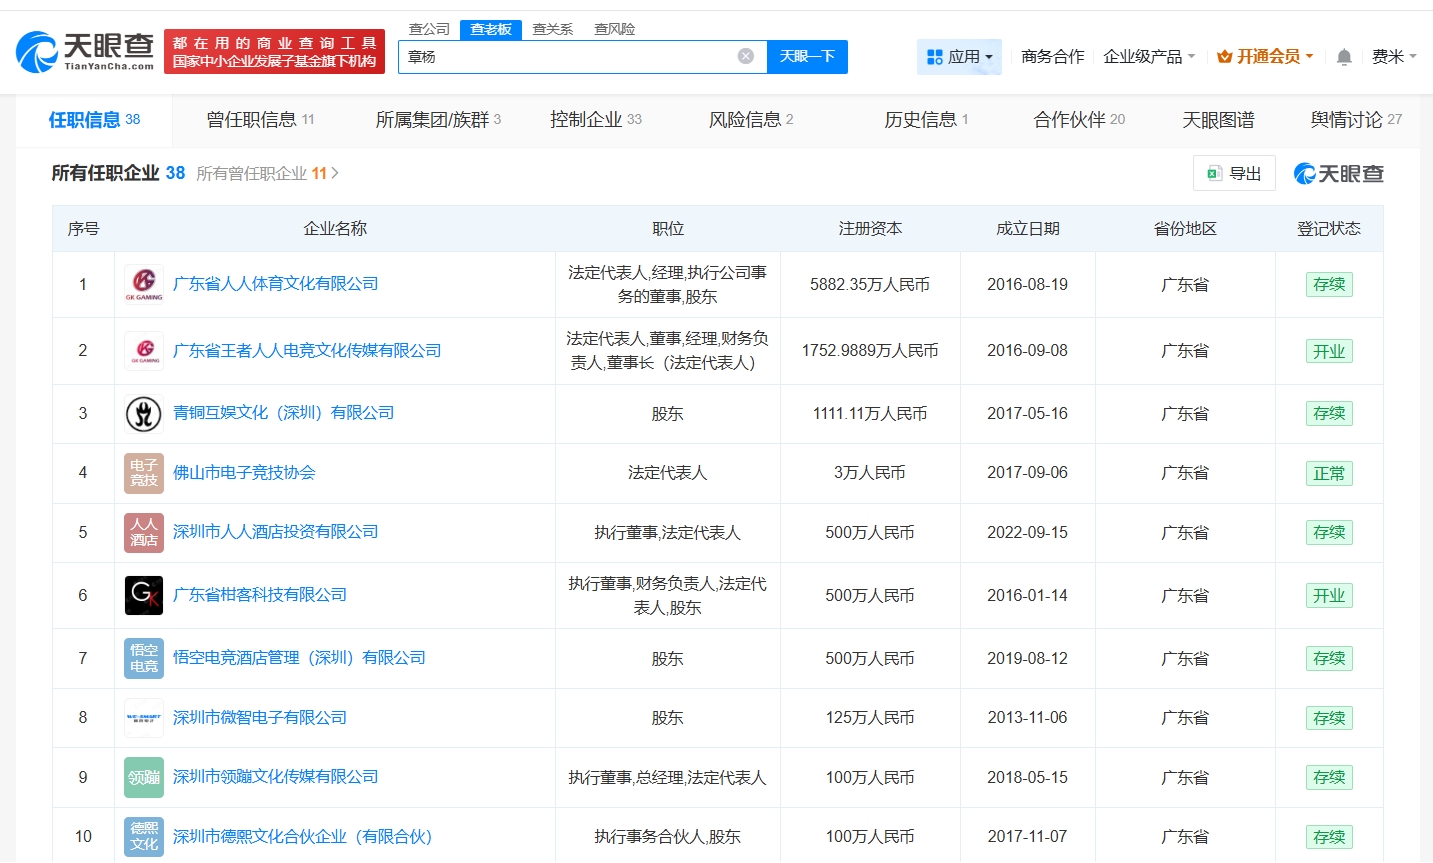The height and width of the screenshot is (863, 1433).
Task: Open the 舆情讨论 27 tab
Action: pos(1356,120)
